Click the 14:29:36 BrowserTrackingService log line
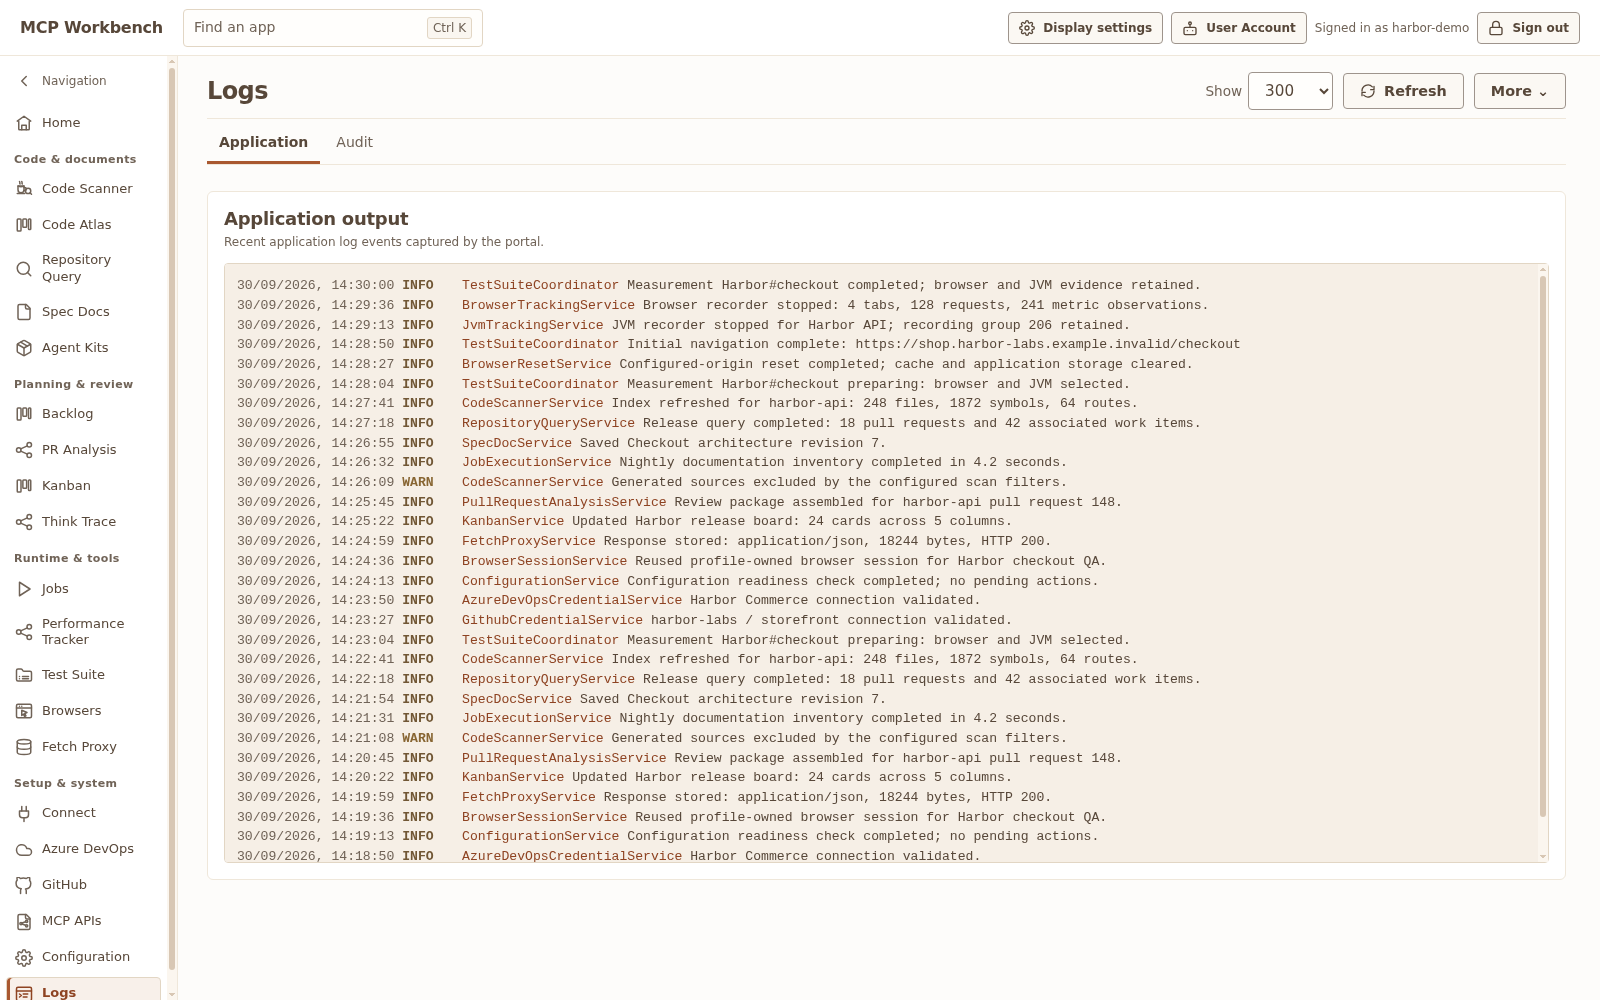1600x1000 pixels. point(722,305)
